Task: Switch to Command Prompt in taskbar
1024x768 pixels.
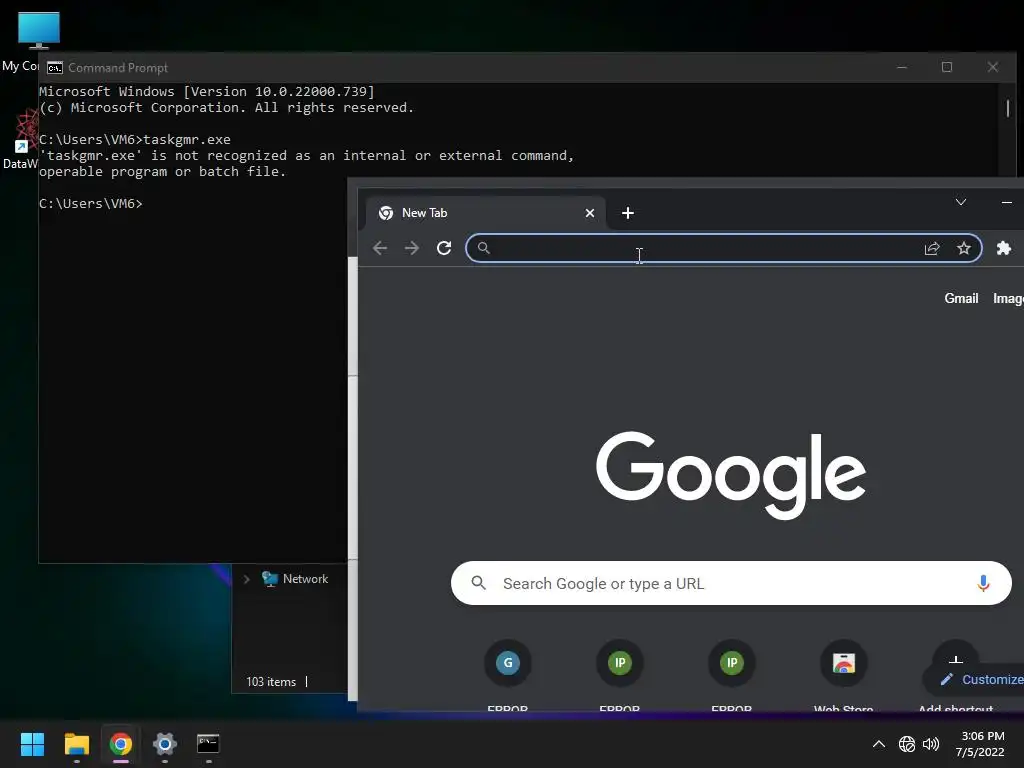Action: [x=208, y=744]
